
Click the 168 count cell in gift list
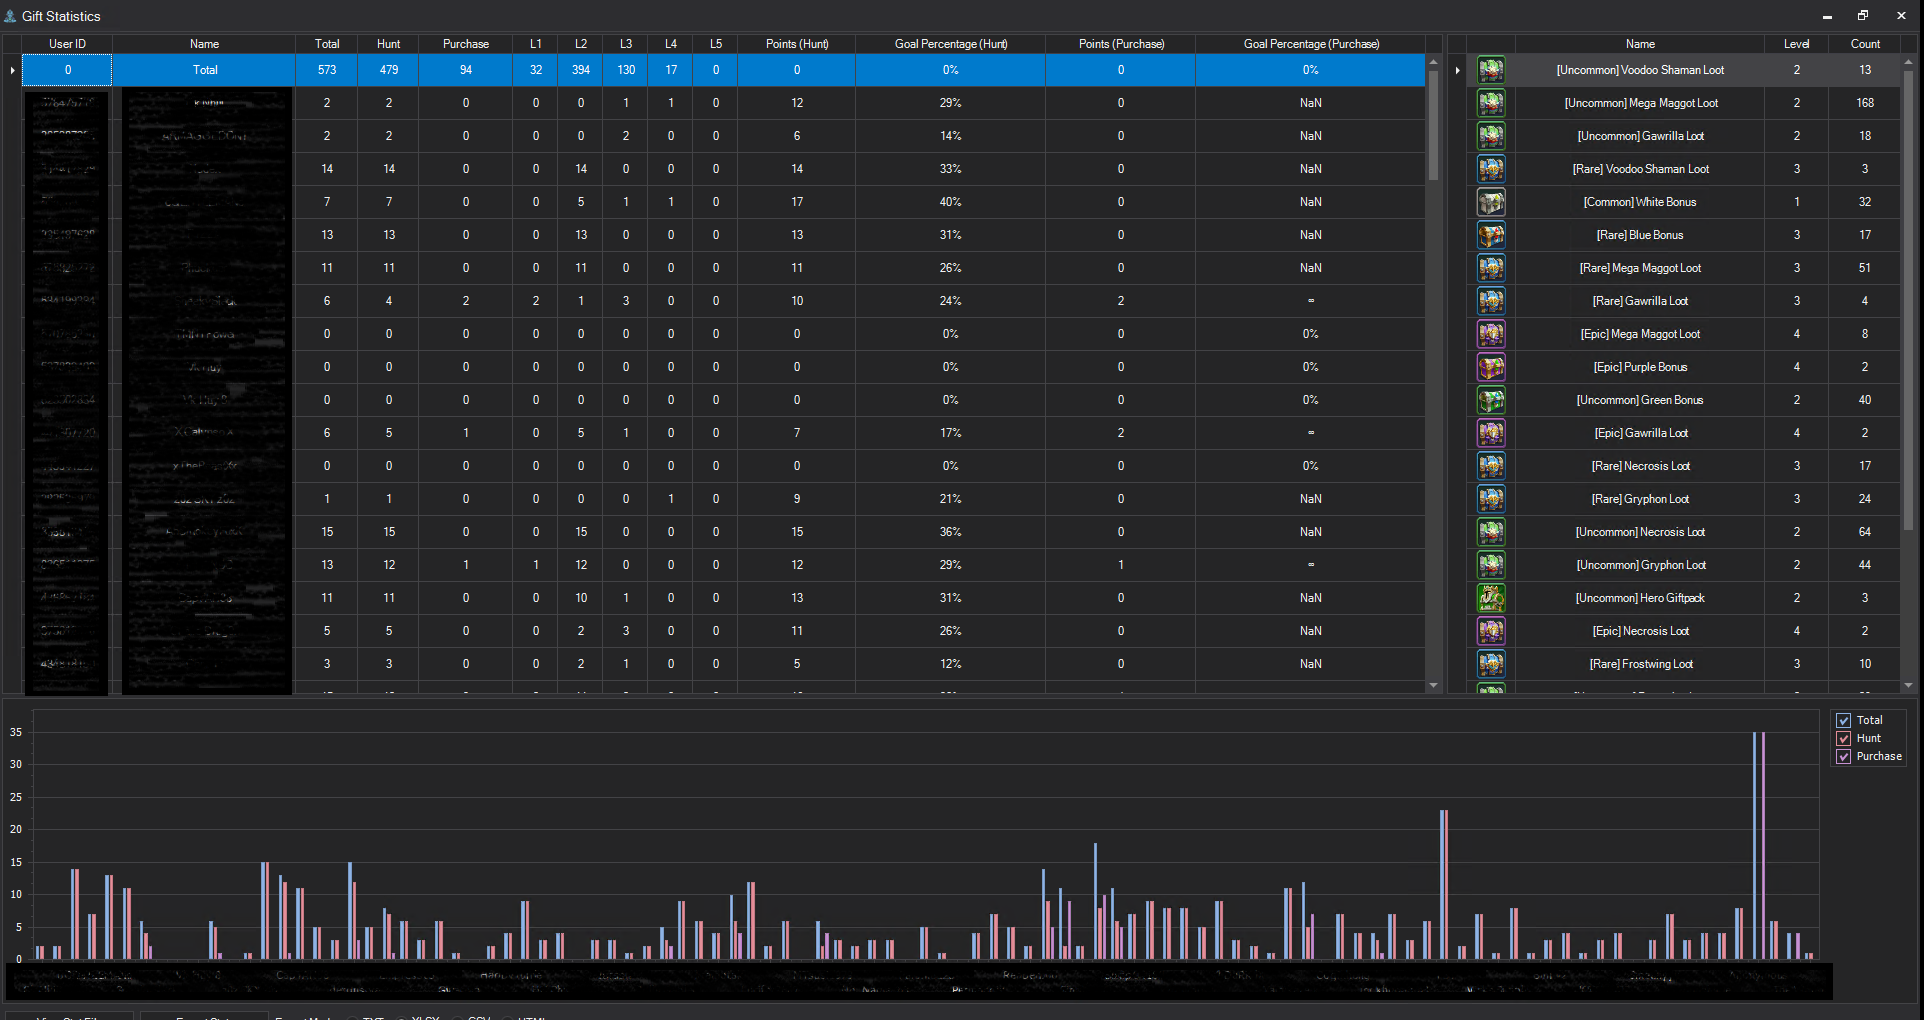[1865, 103]
